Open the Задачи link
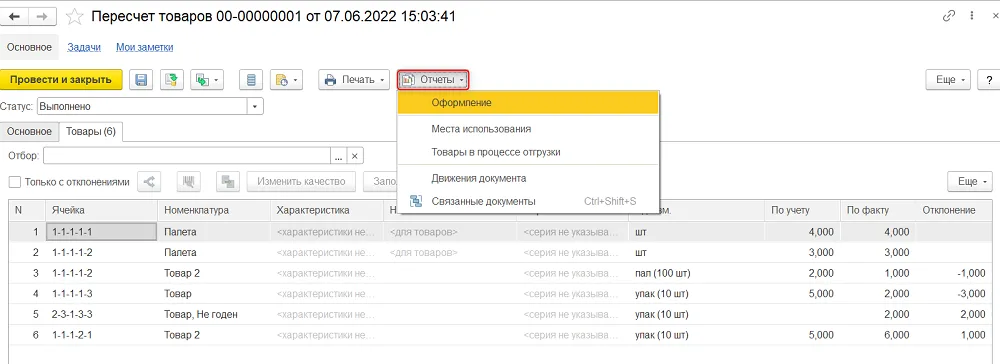 pos(84,47)
